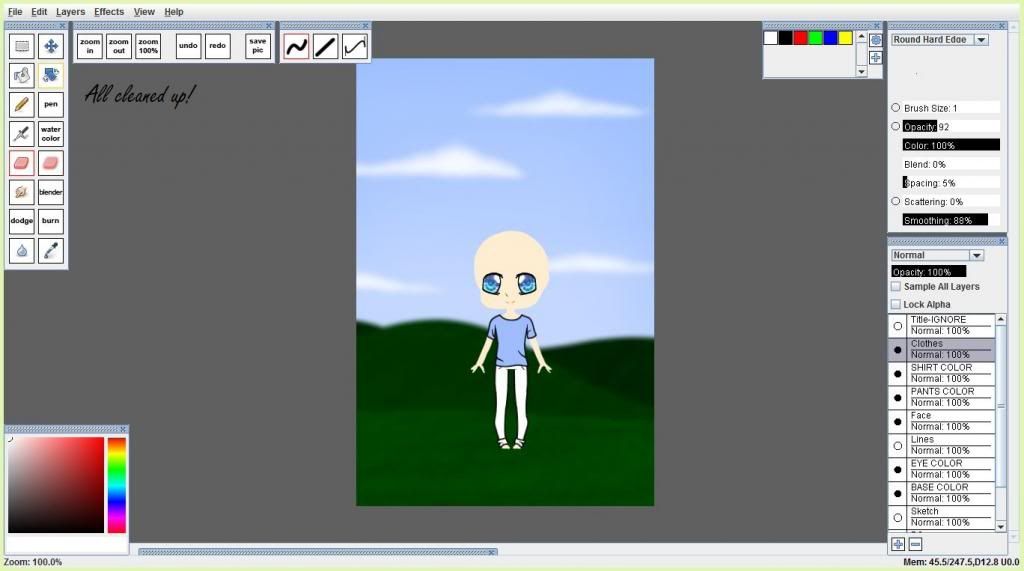
Task: Select the rectangular selection tool
Action: [22, 46]
